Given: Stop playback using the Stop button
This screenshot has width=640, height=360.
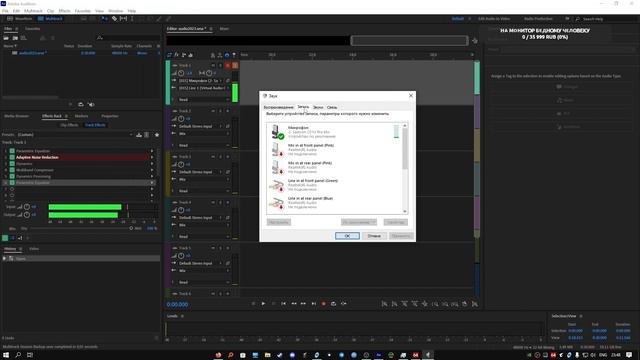Looking at the screenshot, I should (x=253, y=304).
